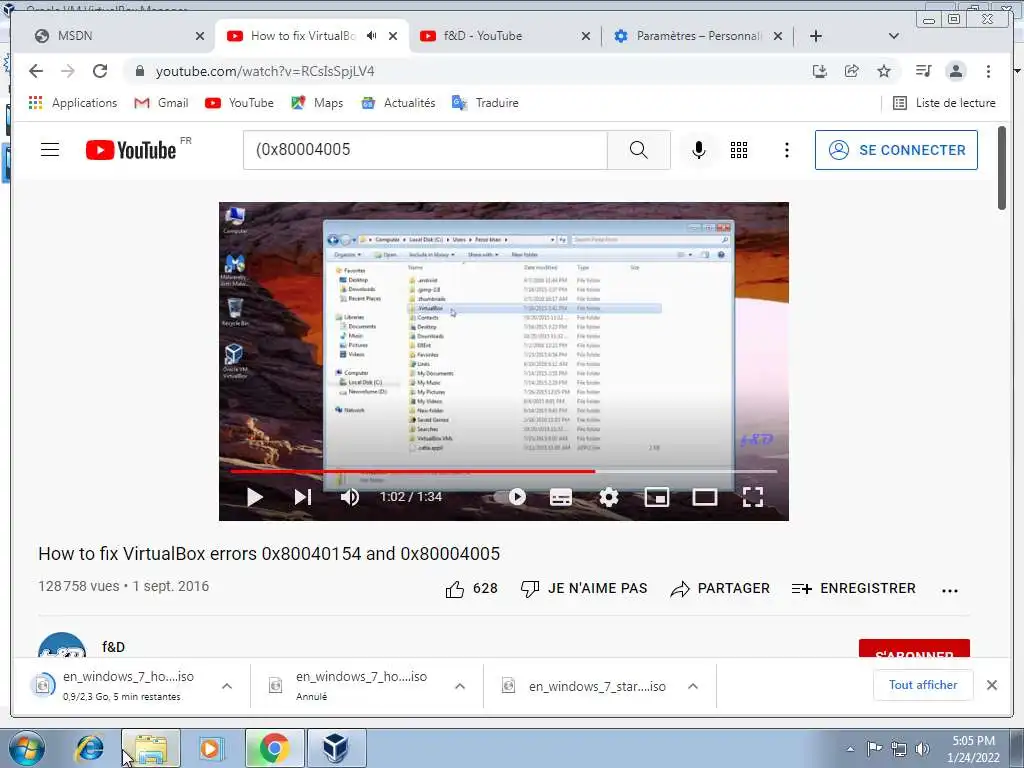Play the video
The image size is (1024, 768).
pos(255,497)
